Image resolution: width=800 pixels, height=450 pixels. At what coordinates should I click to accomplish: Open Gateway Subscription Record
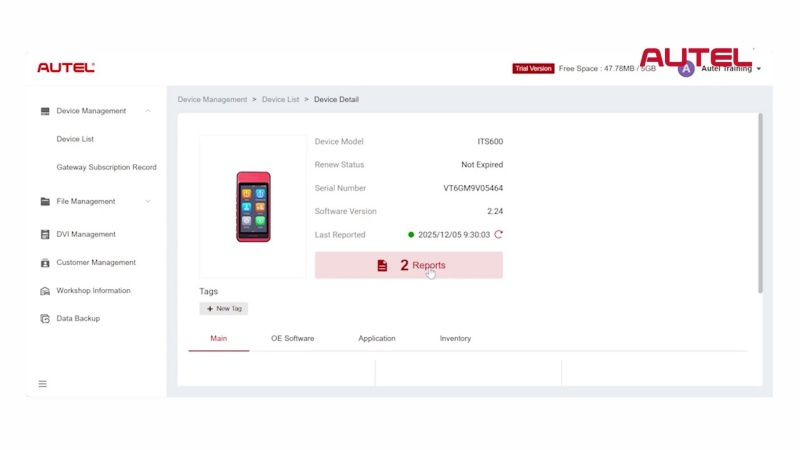(x=106, y=168)
